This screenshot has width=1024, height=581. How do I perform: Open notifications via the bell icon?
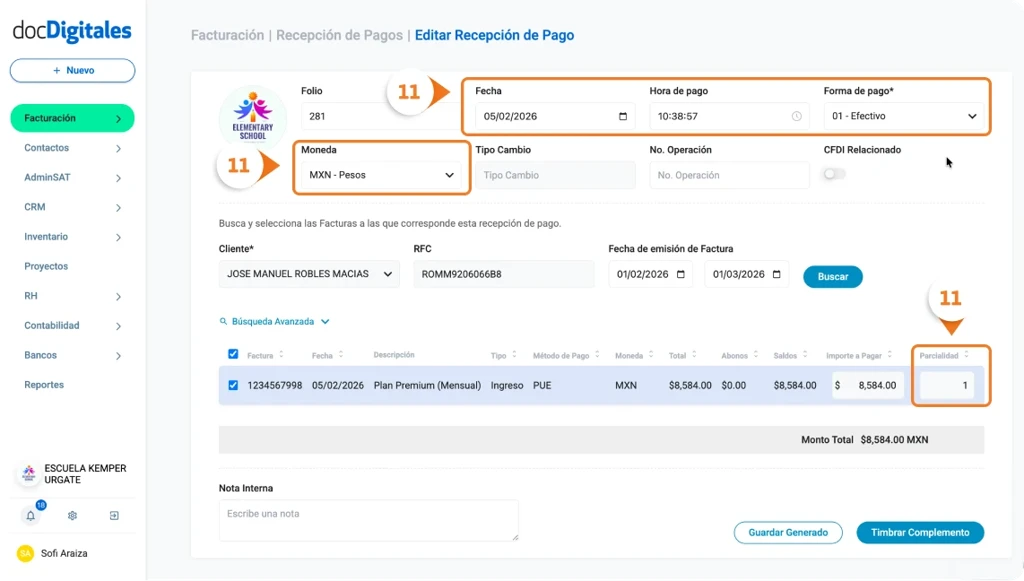click(x=30, y=515)
